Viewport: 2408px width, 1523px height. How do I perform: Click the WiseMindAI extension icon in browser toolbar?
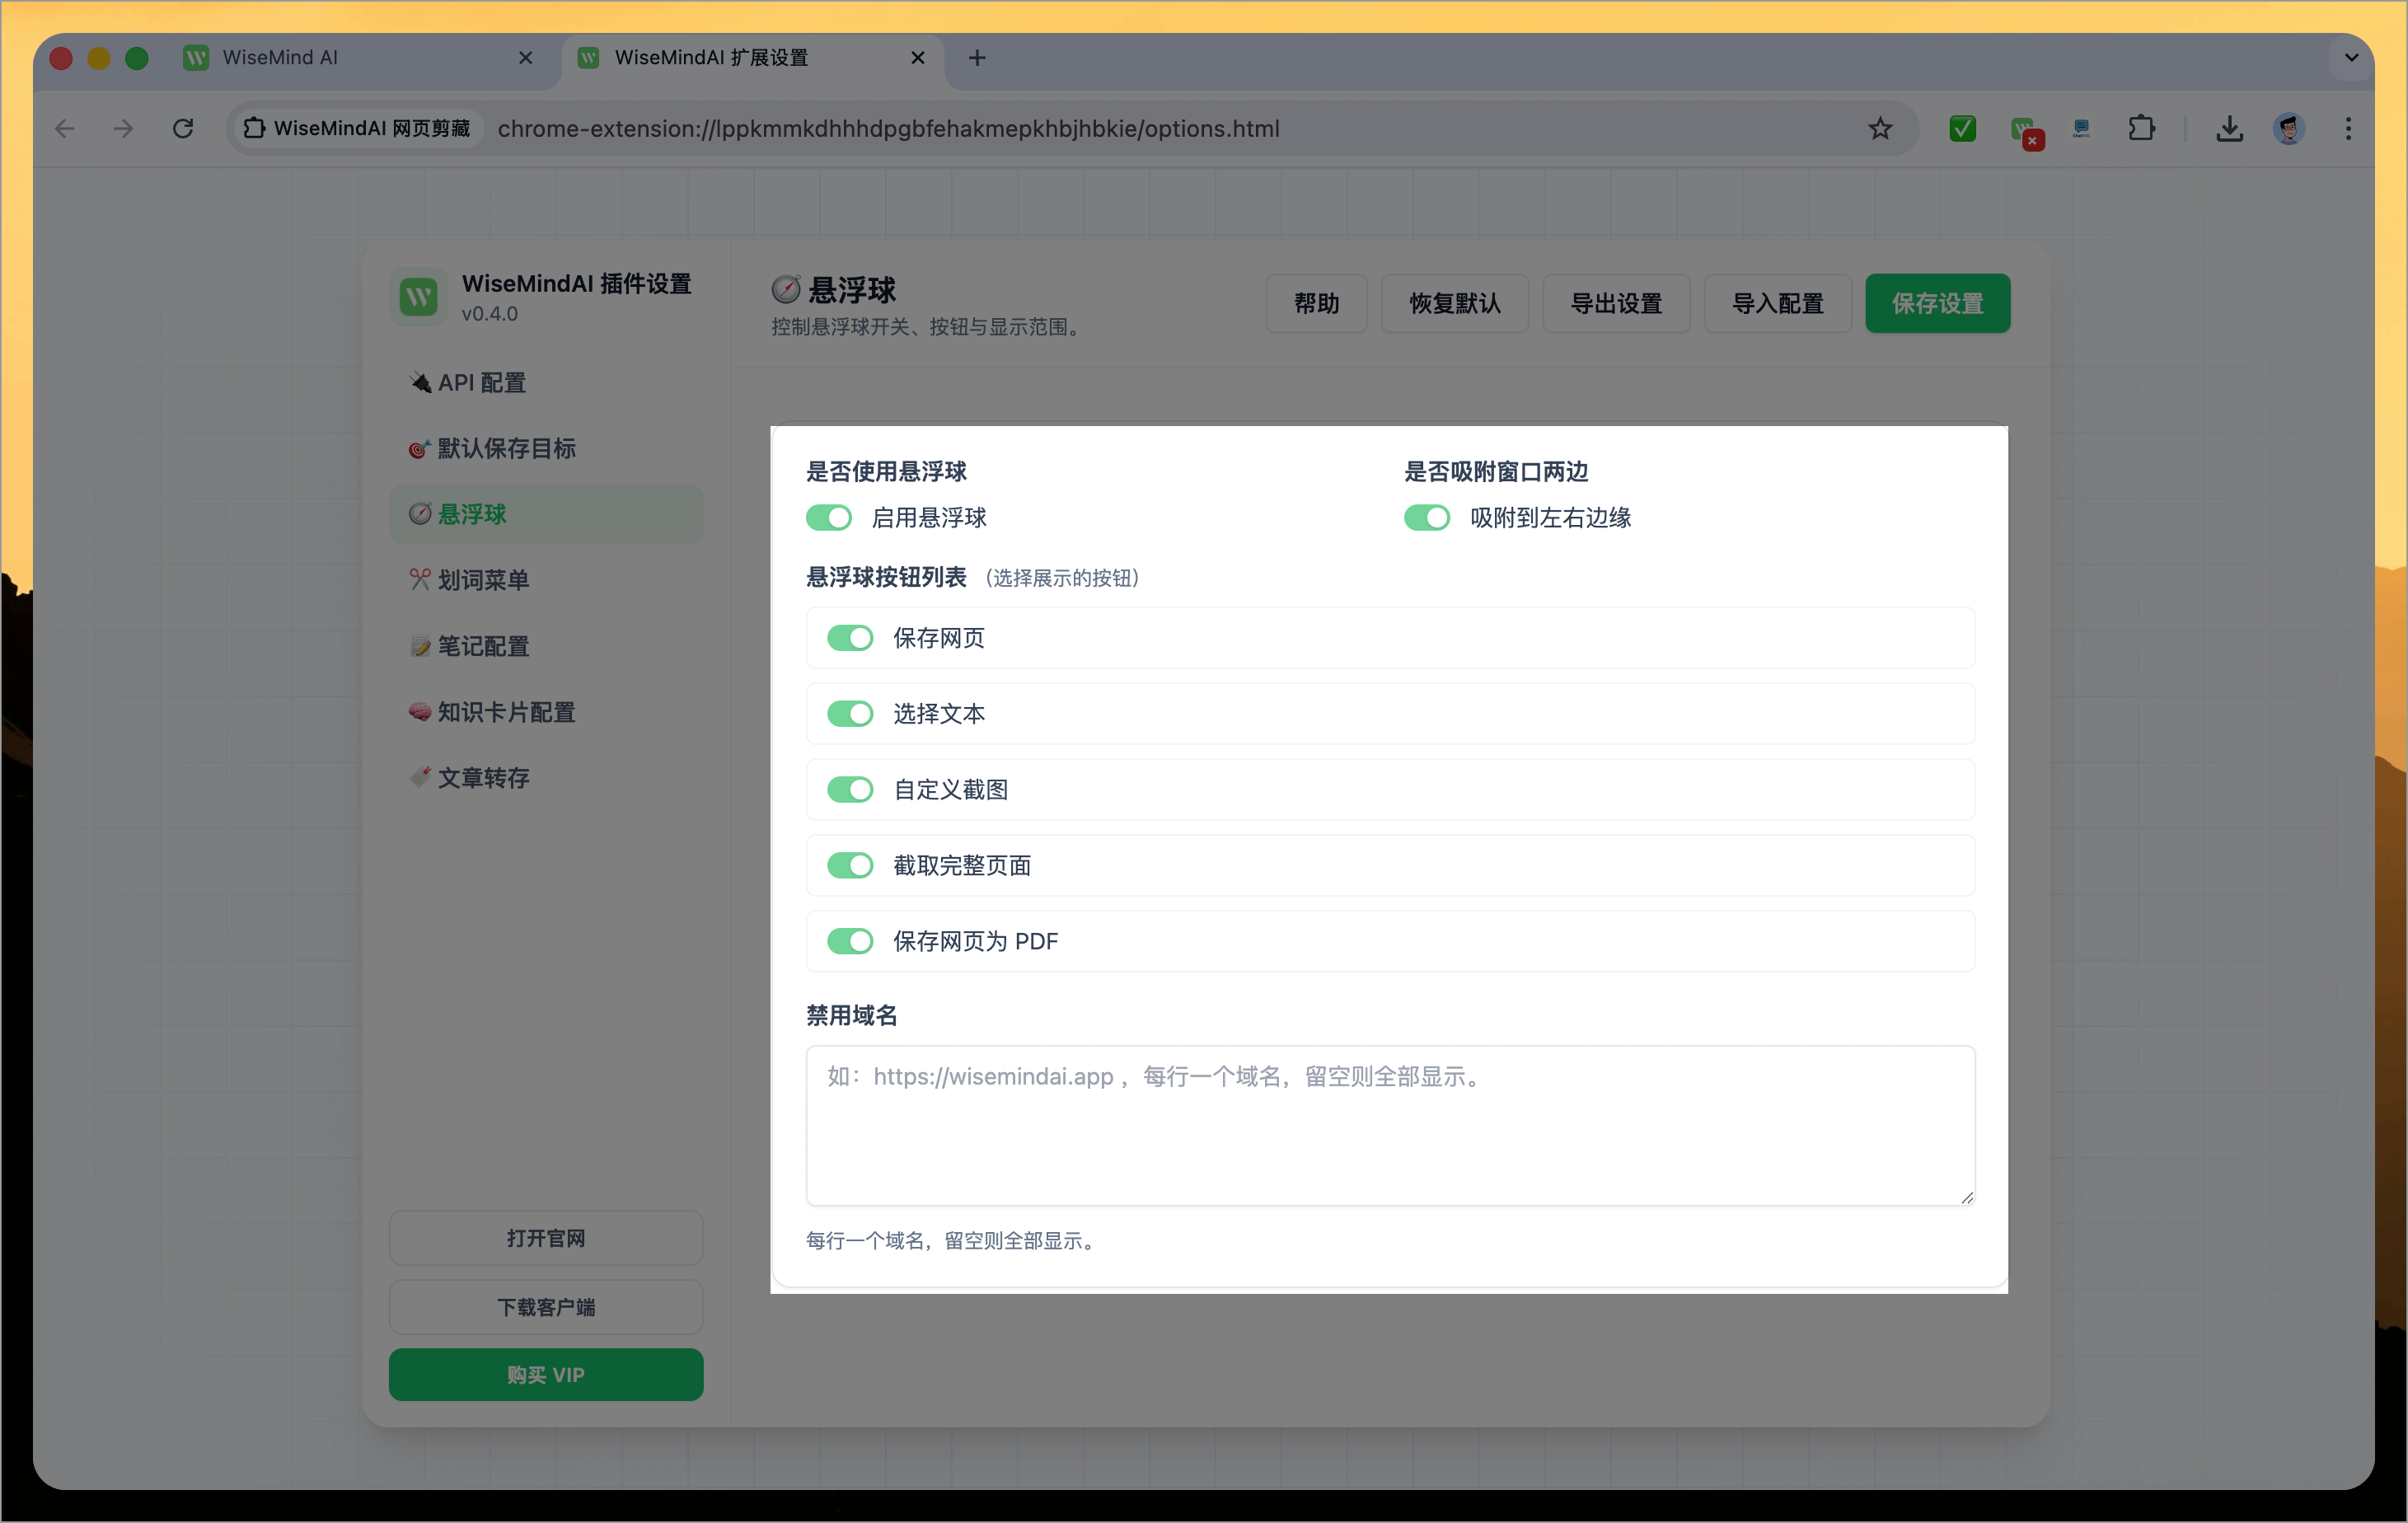coord(2026,128)
